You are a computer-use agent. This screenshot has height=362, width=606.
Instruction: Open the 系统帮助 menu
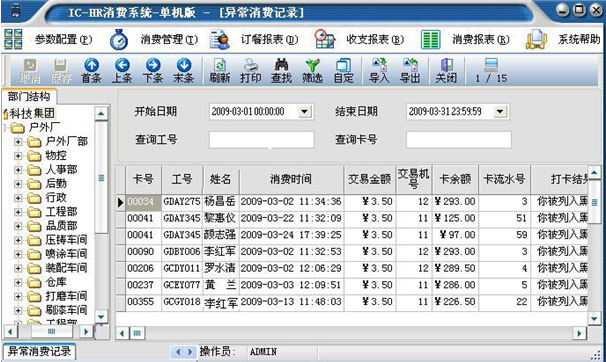point(579,39)
